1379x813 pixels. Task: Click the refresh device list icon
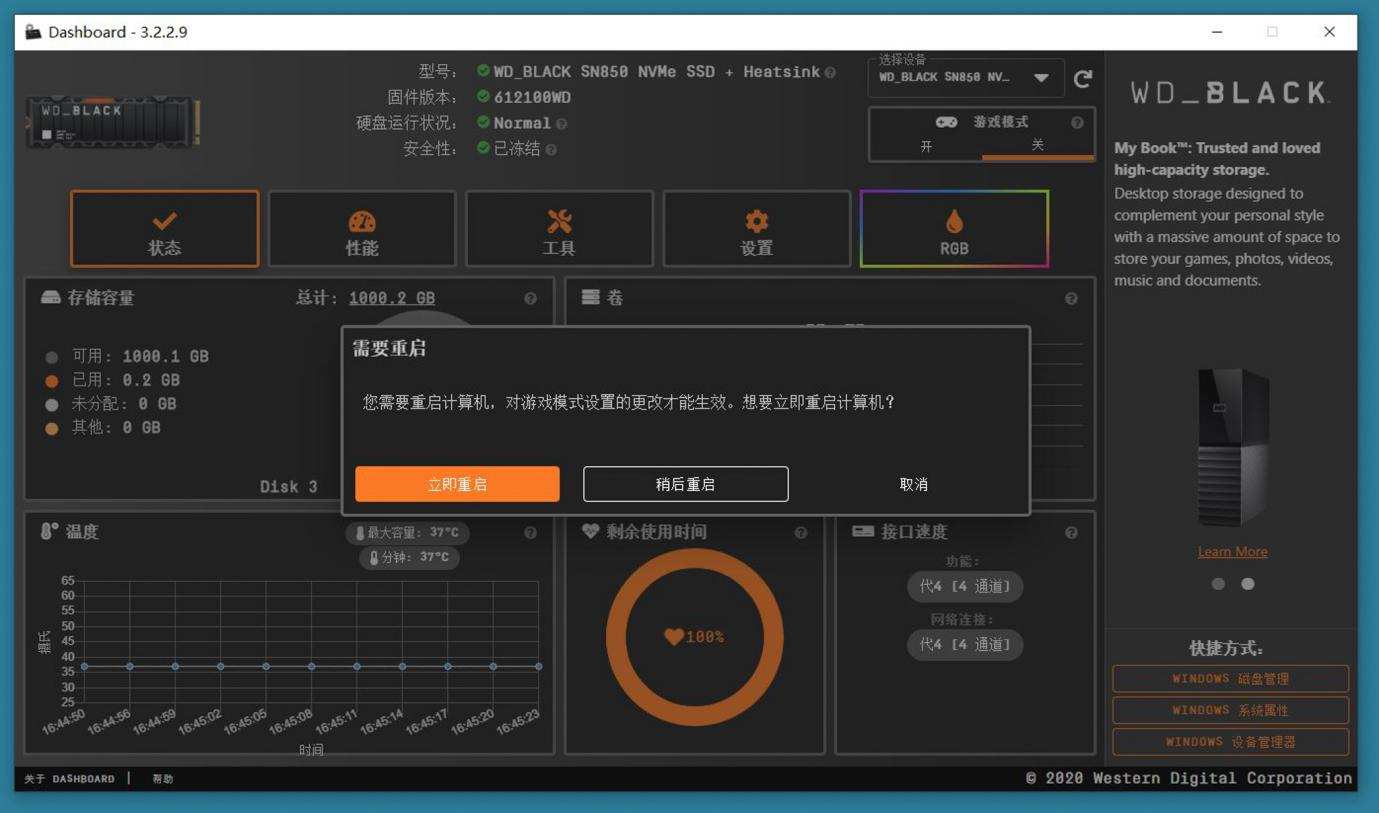(x=1082, y=79)
